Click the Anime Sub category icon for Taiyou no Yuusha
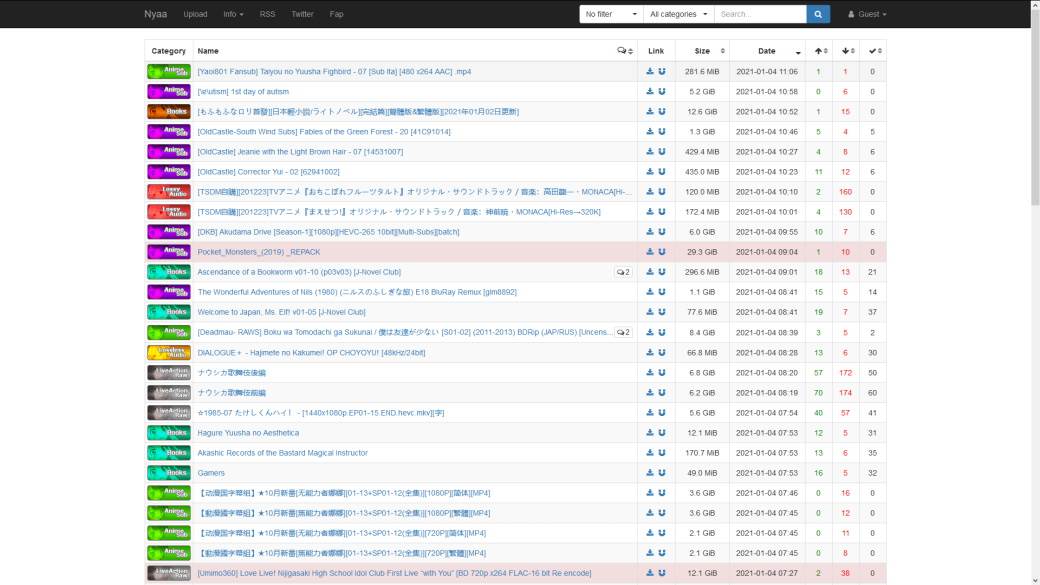 point(167,71)
